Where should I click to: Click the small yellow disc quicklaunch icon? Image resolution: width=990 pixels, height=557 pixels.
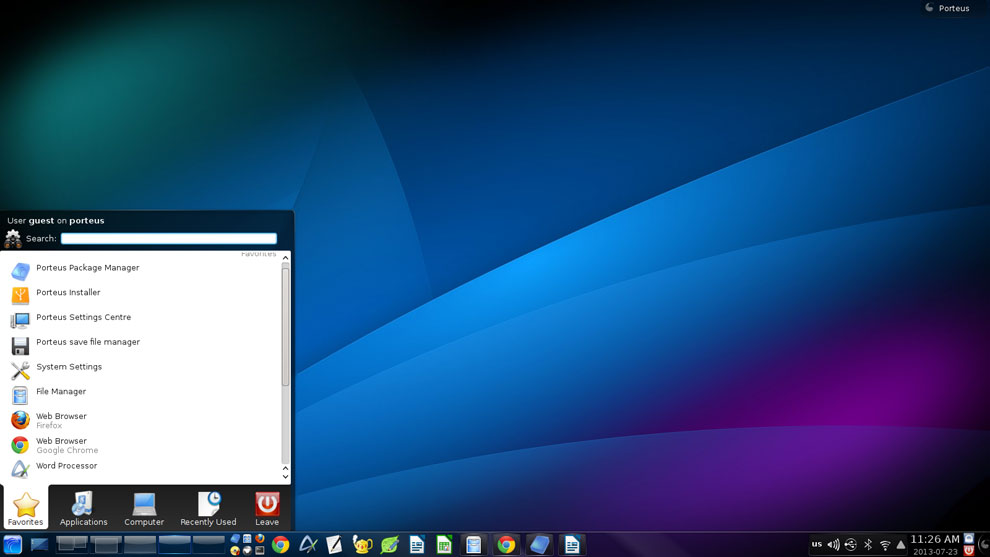[x=235, y=550]
